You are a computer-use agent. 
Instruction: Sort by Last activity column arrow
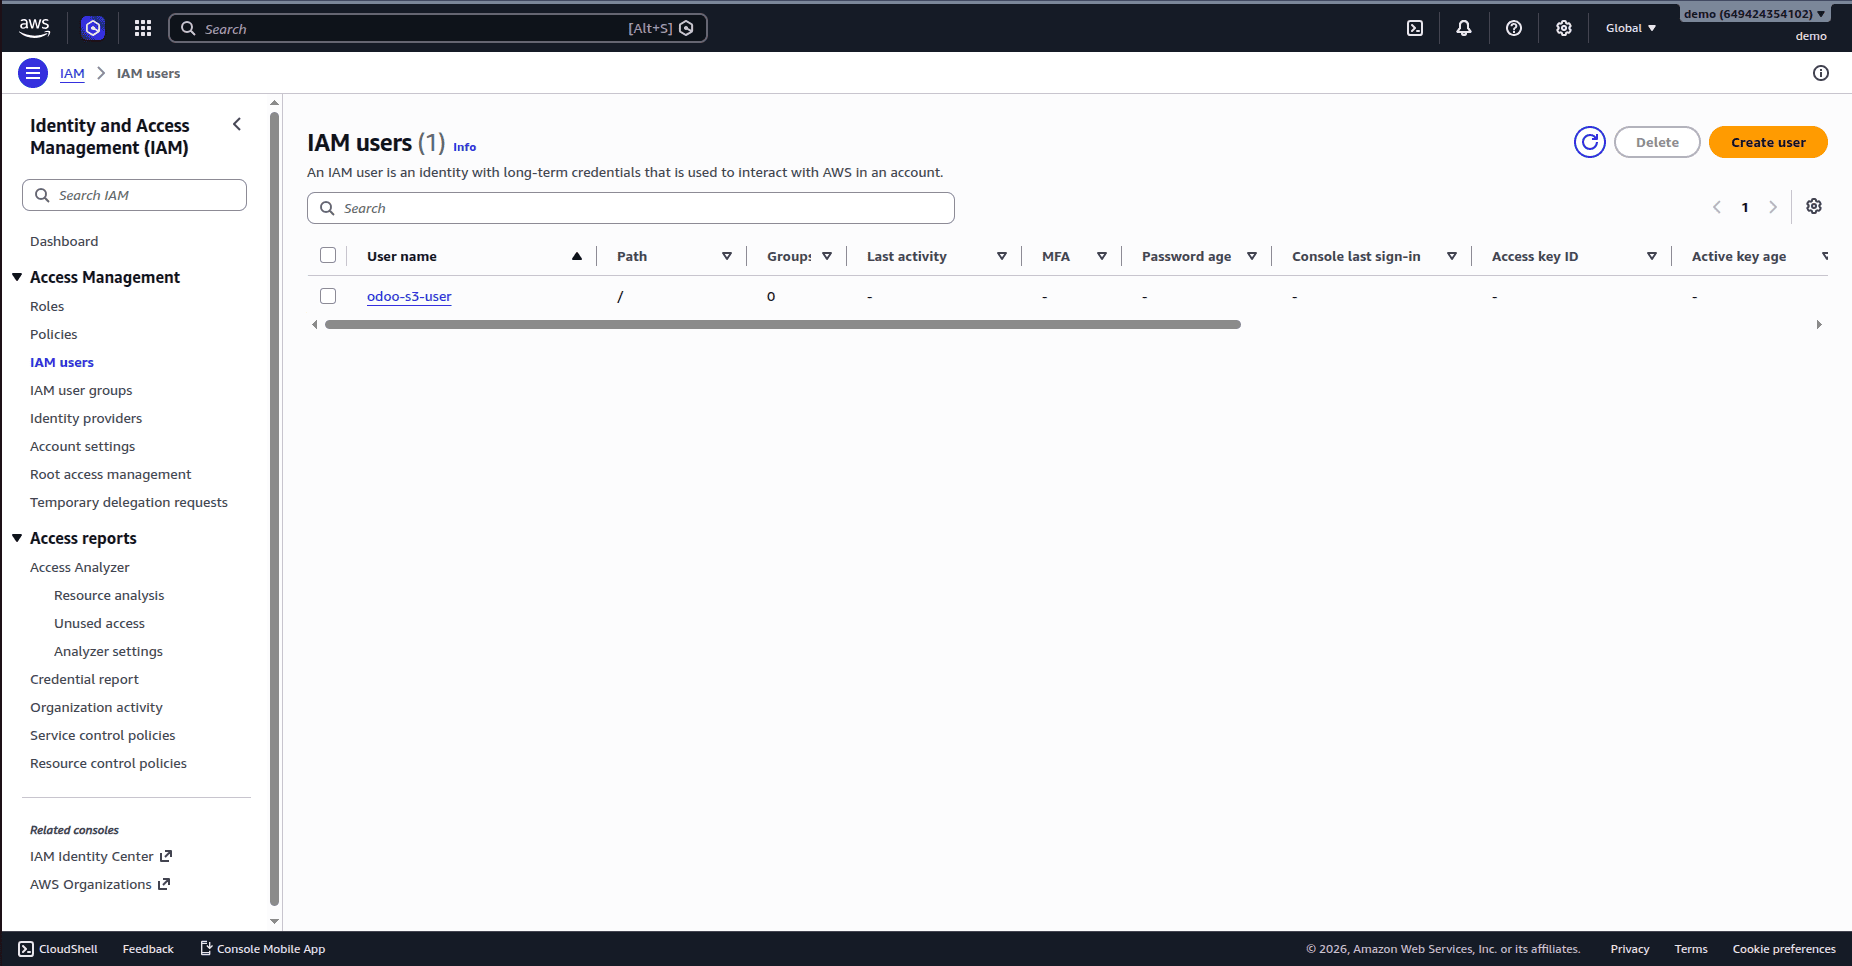tap(1002, 256)
